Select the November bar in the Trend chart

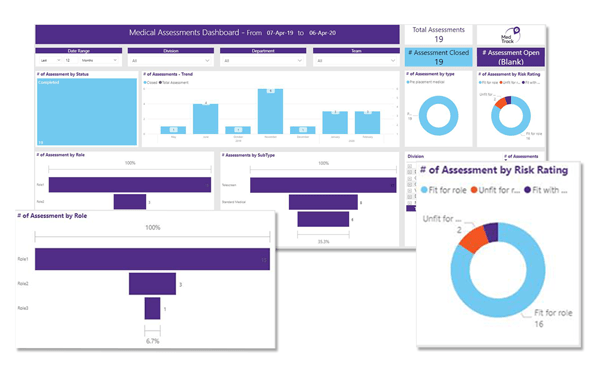coord(271,111)
